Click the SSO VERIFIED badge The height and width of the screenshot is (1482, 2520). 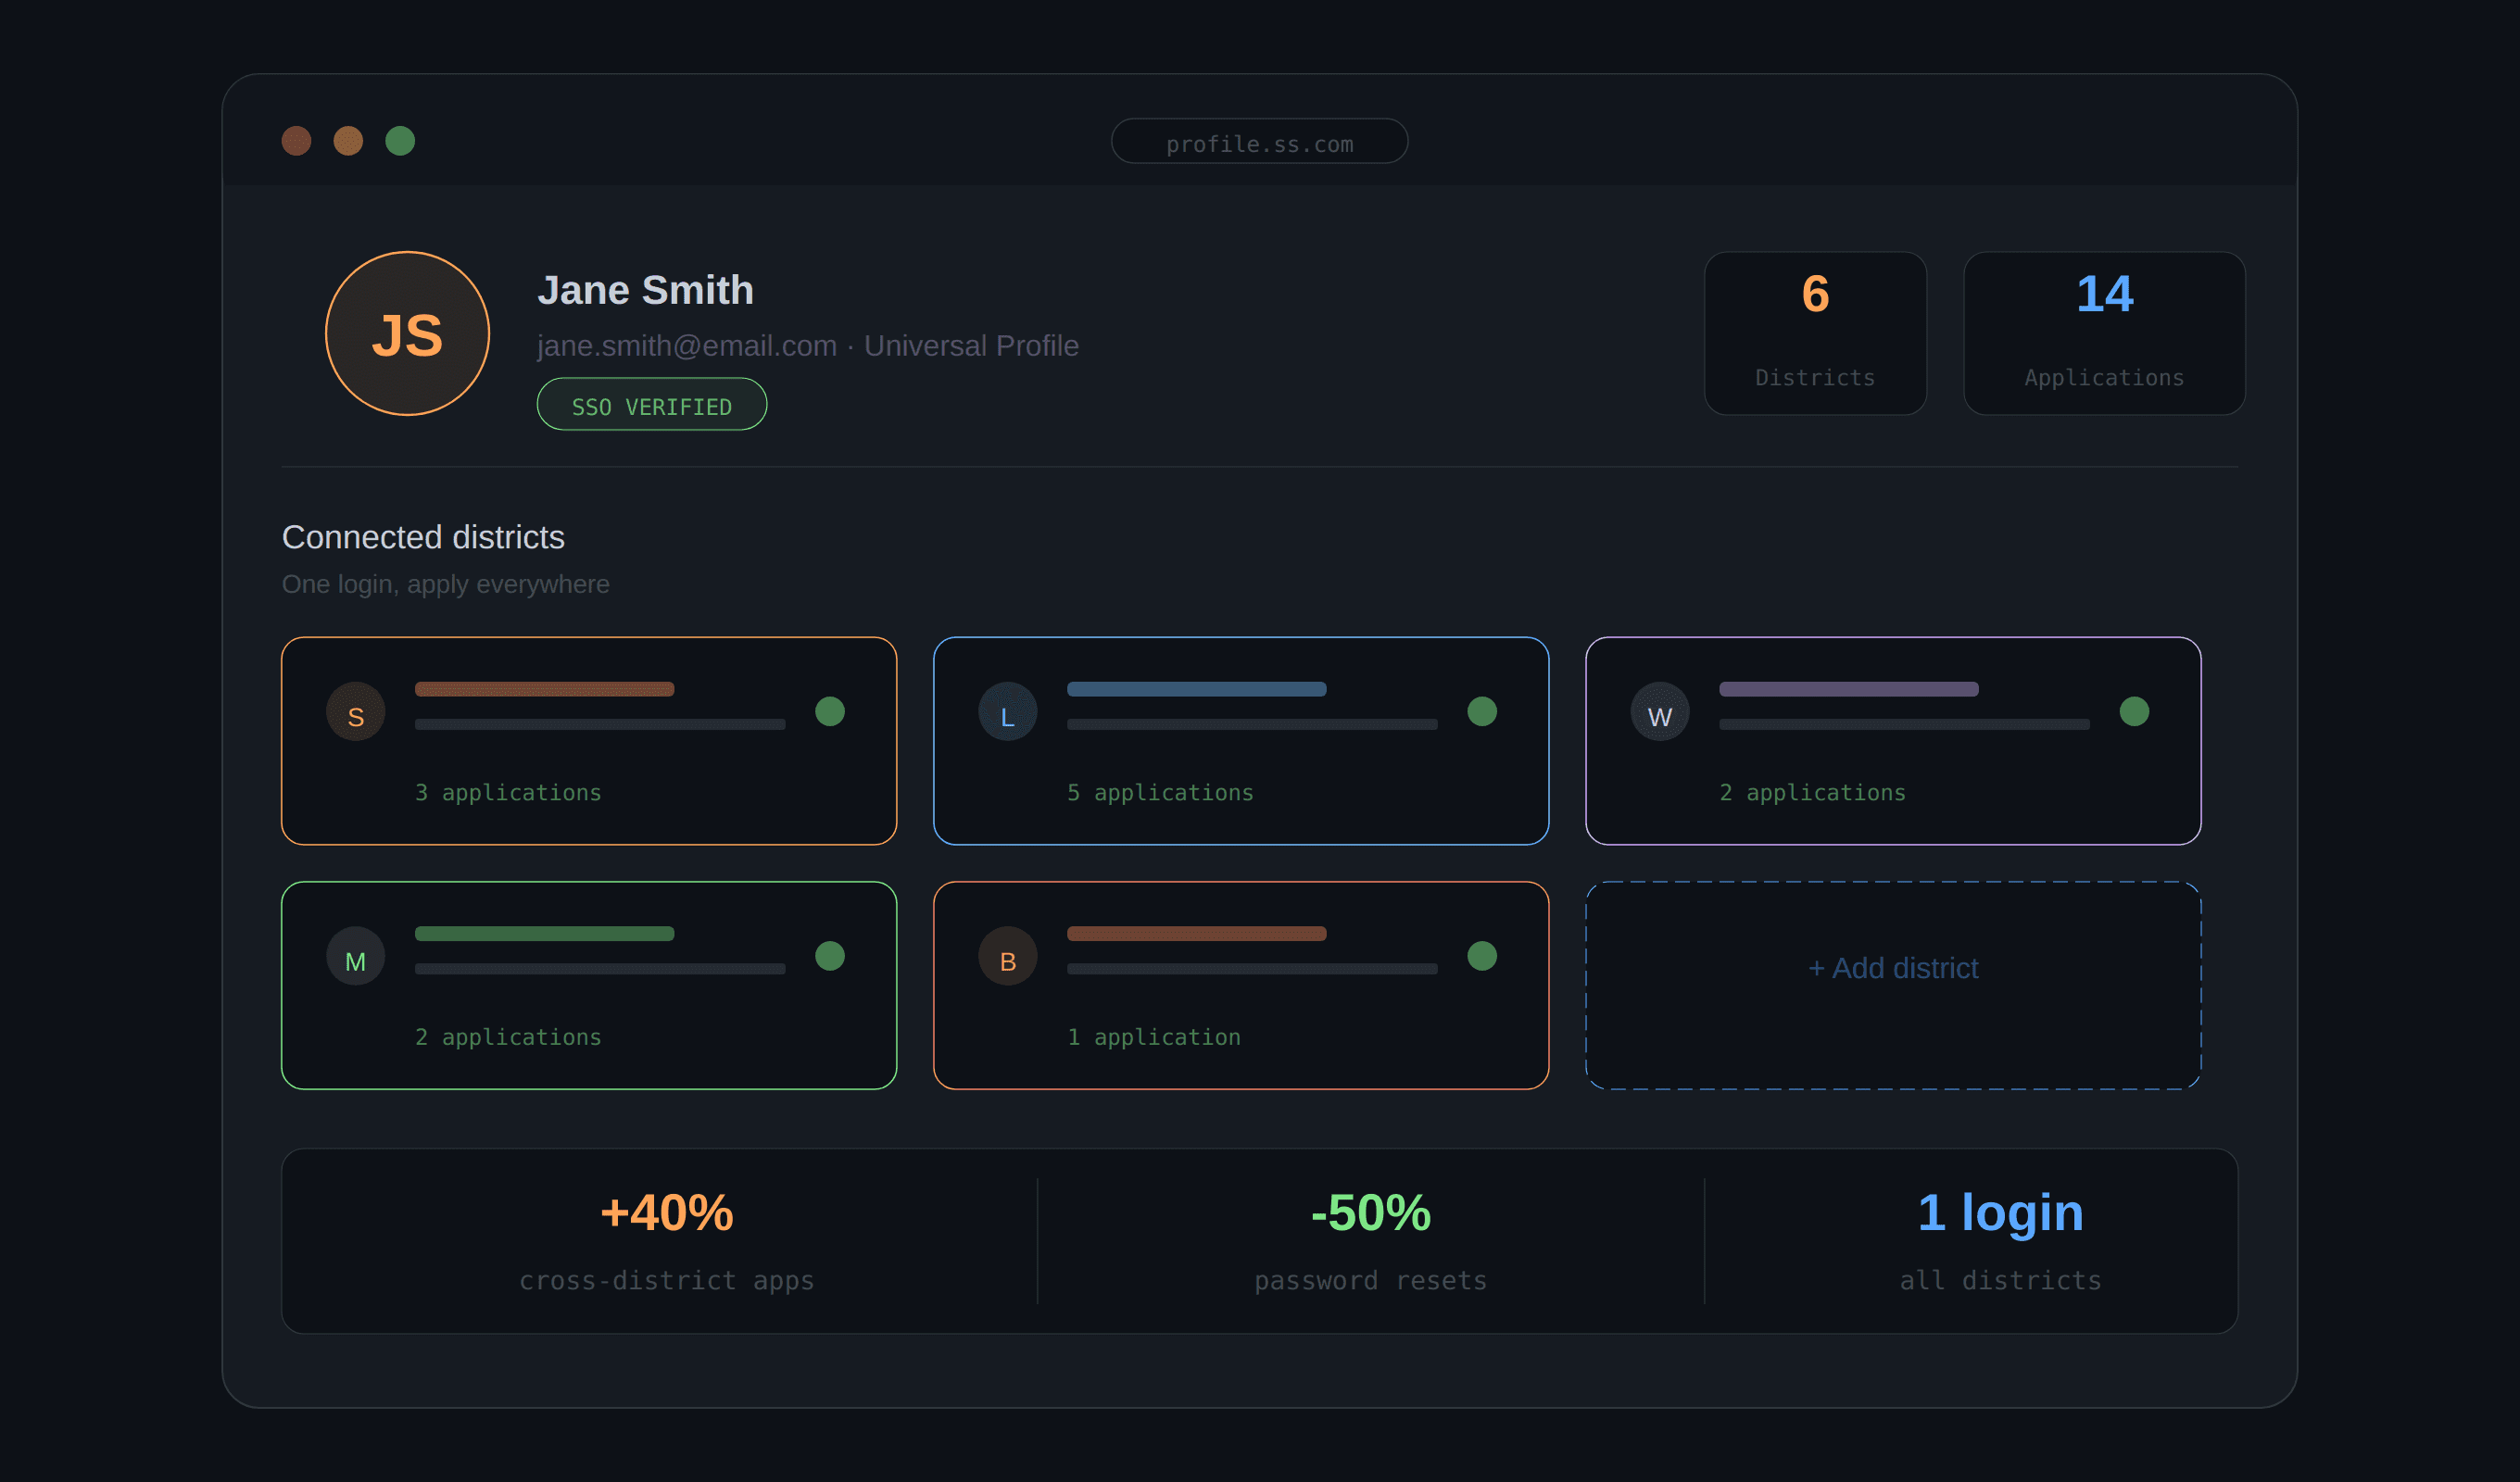pos(651,404)
